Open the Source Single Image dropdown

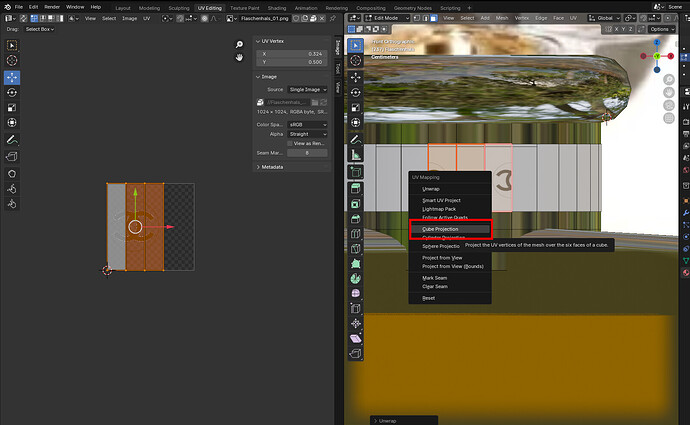tap(308, 90)
